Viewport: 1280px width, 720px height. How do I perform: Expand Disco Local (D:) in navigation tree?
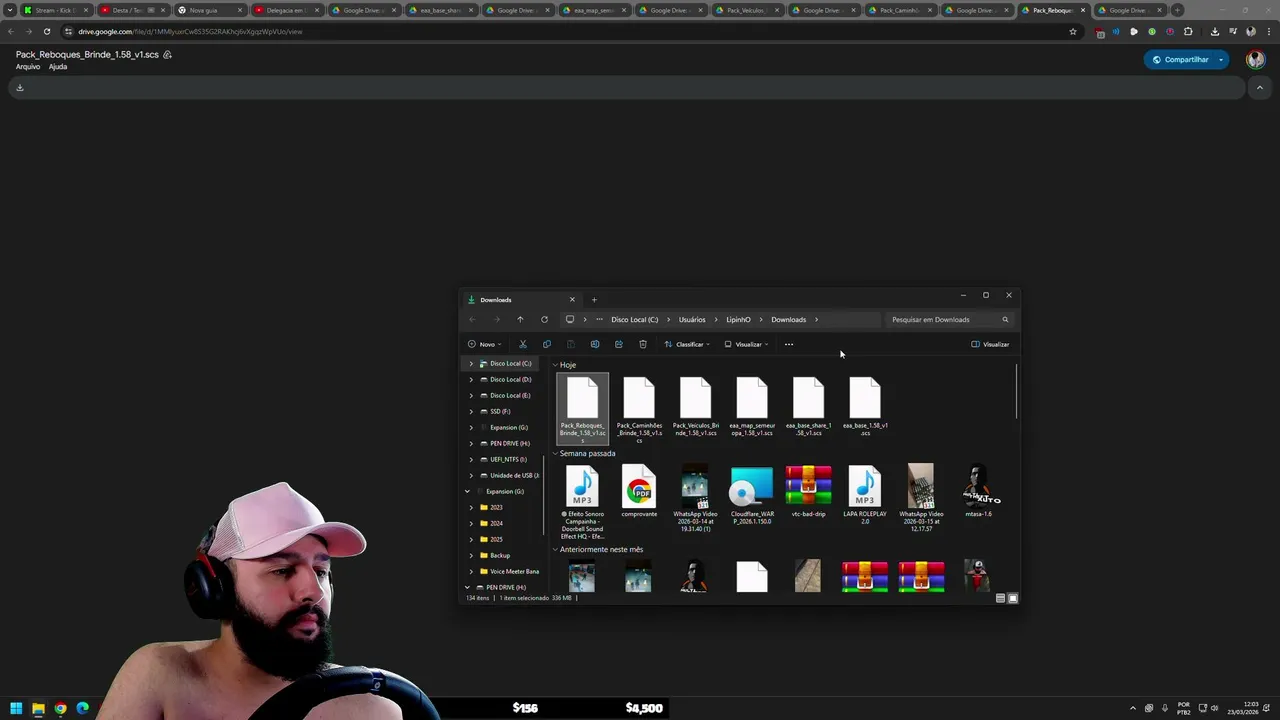point(471,379)
